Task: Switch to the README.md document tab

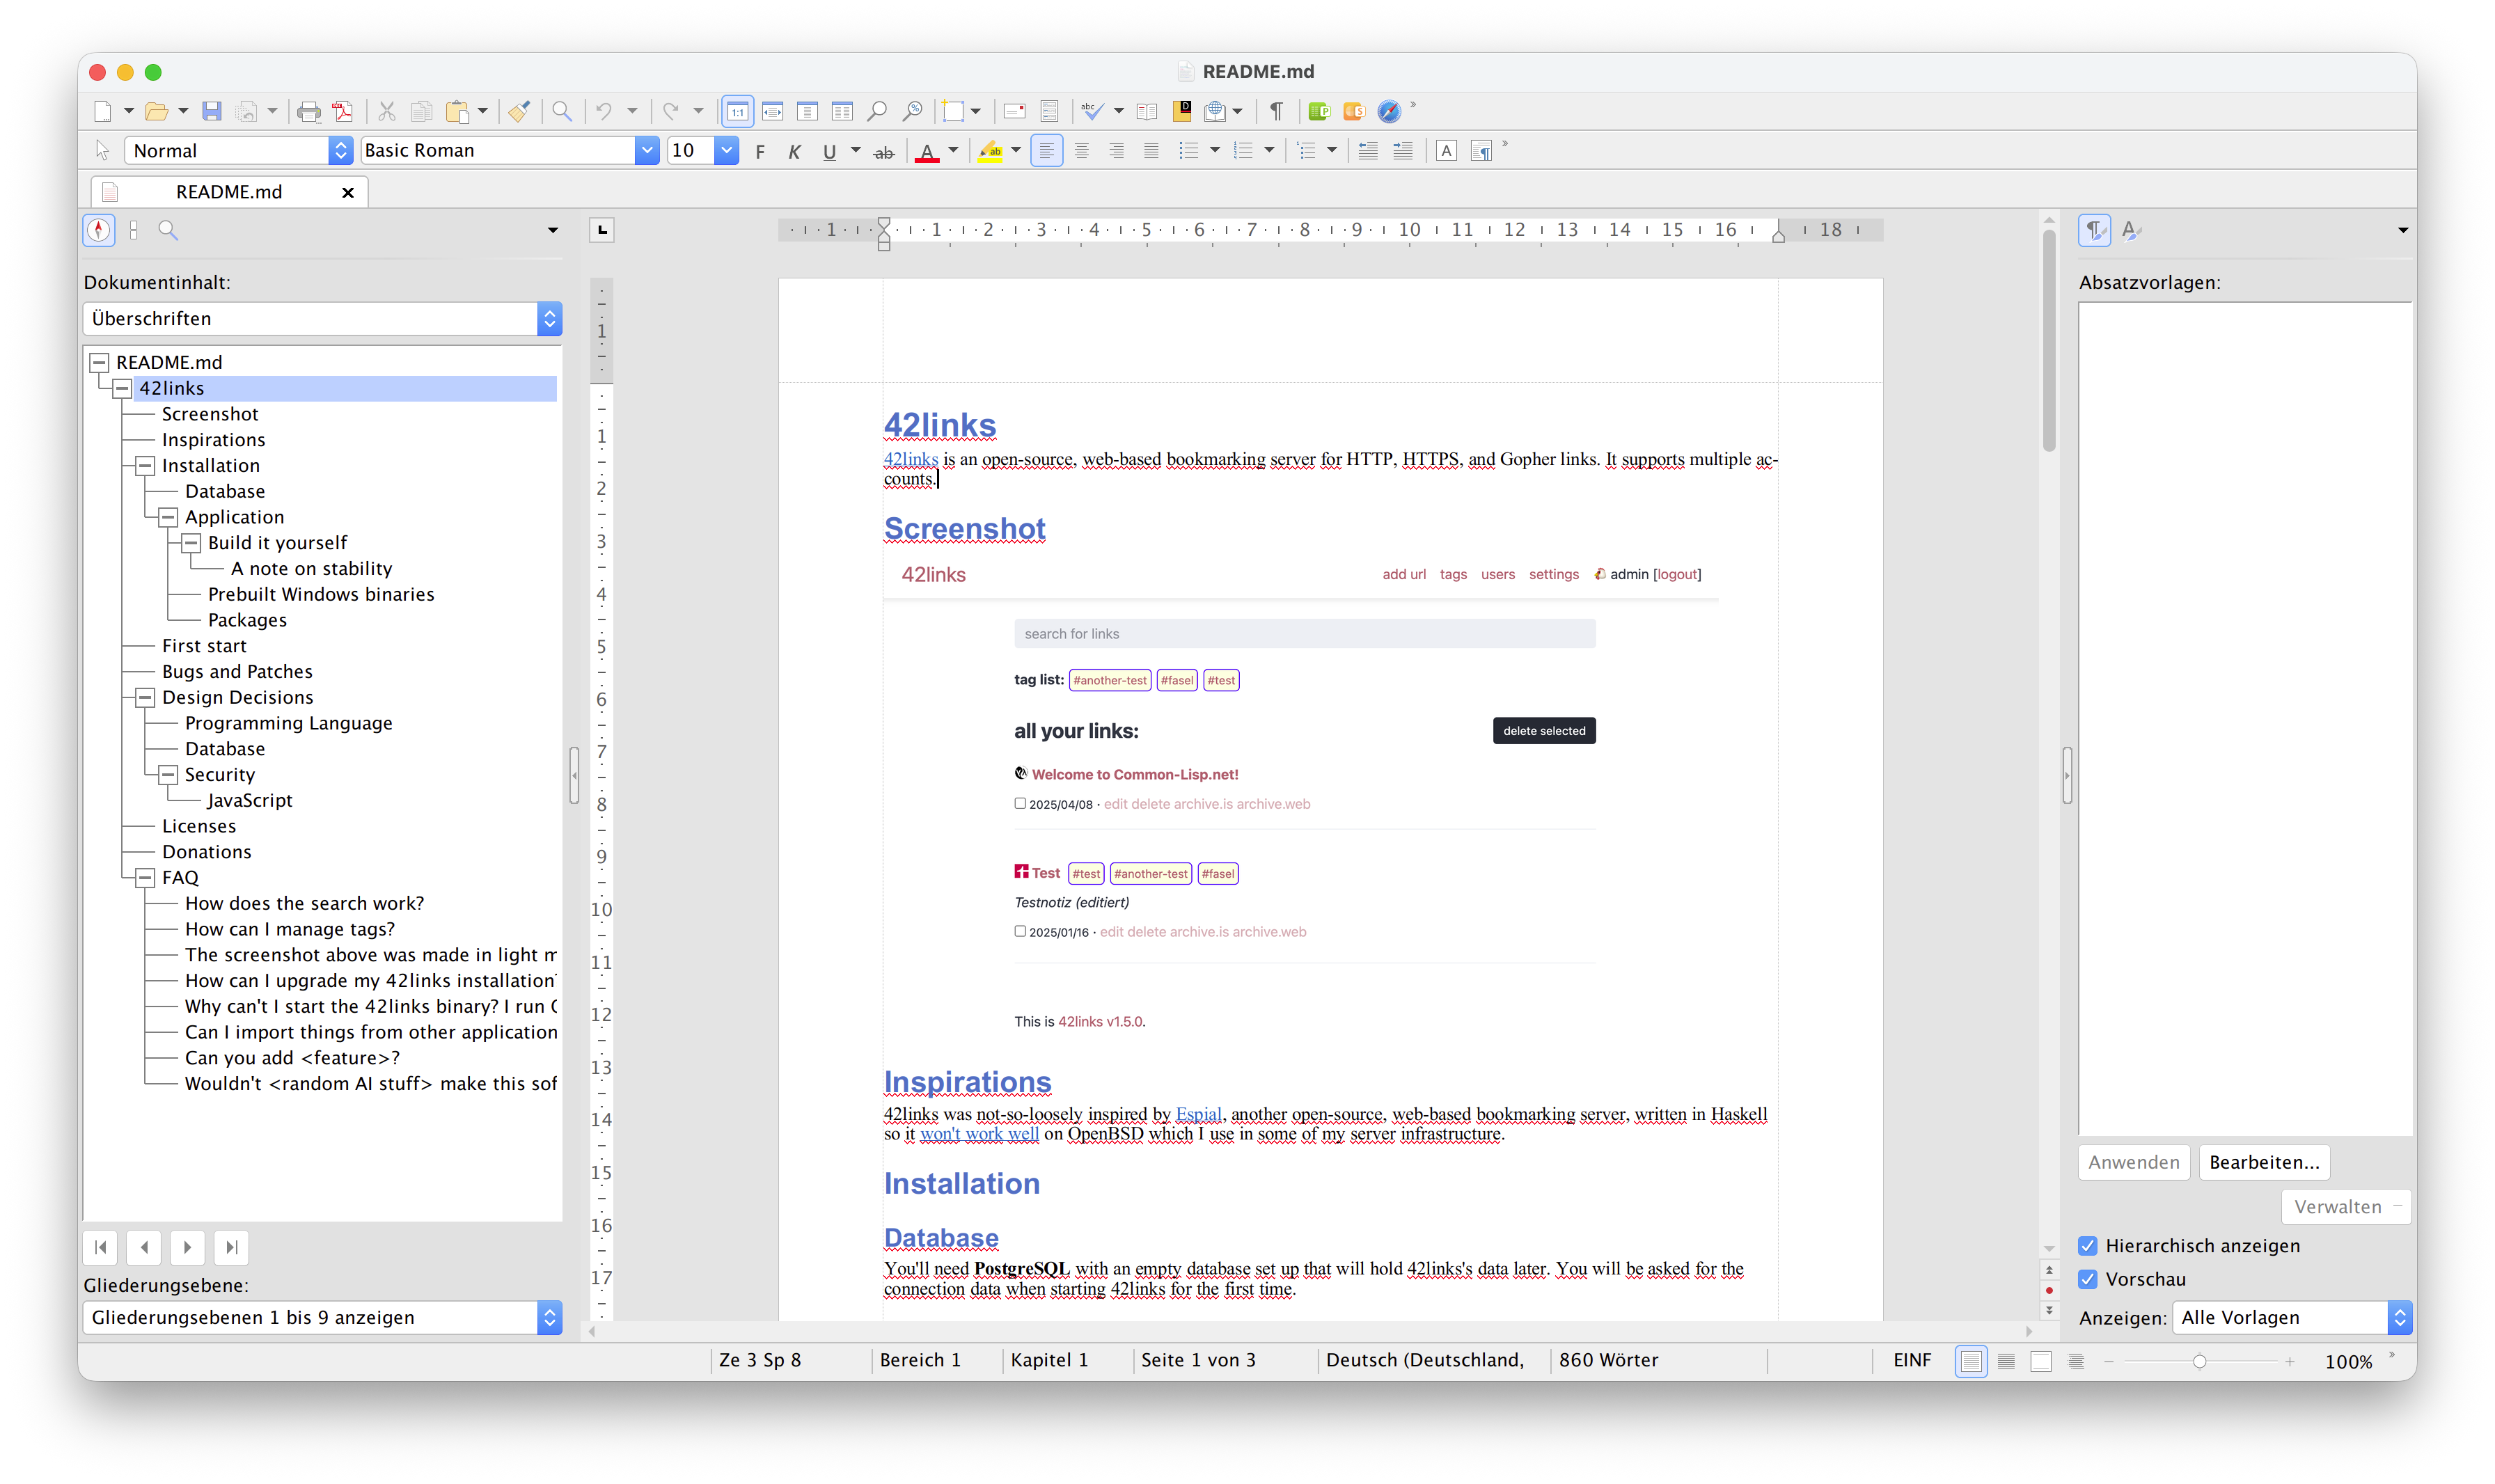Action: coord(229,192)
